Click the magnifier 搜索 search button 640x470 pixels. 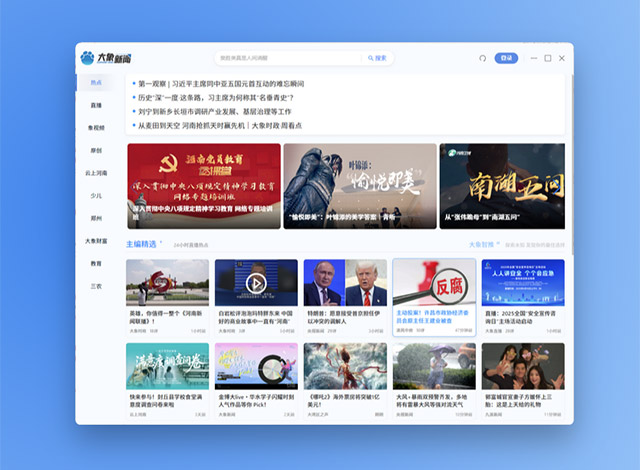click(x=377, y=58)
